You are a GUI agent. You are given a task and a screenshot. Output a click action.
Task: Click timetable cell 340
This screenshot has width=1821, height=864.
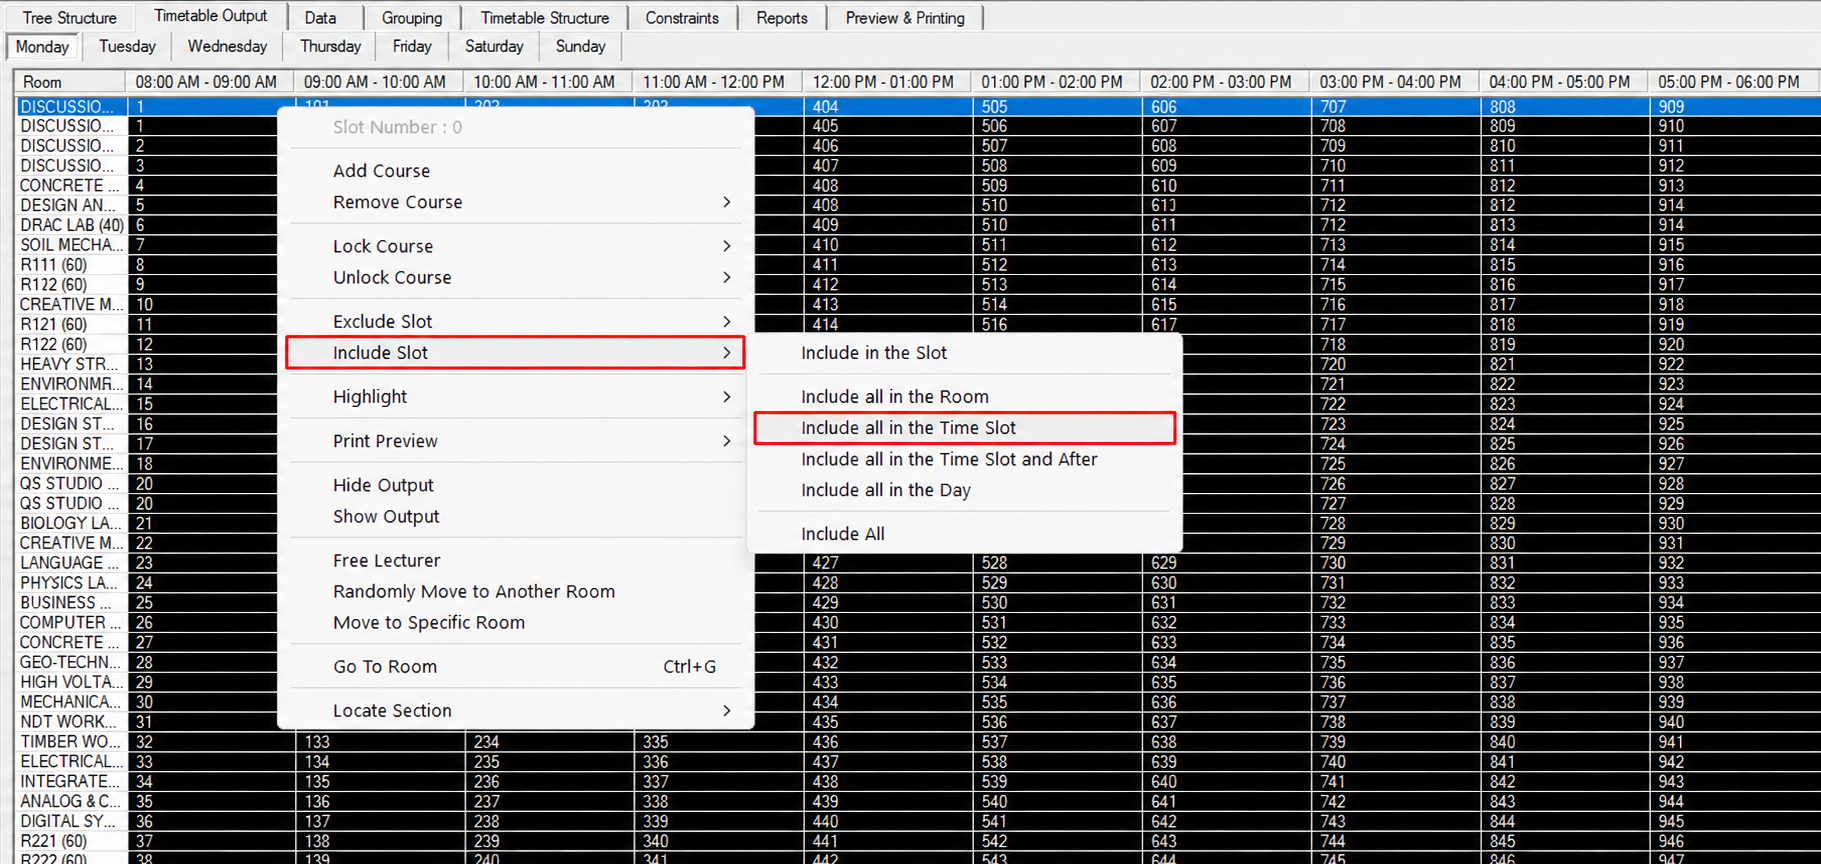click(x=718, y=841)
